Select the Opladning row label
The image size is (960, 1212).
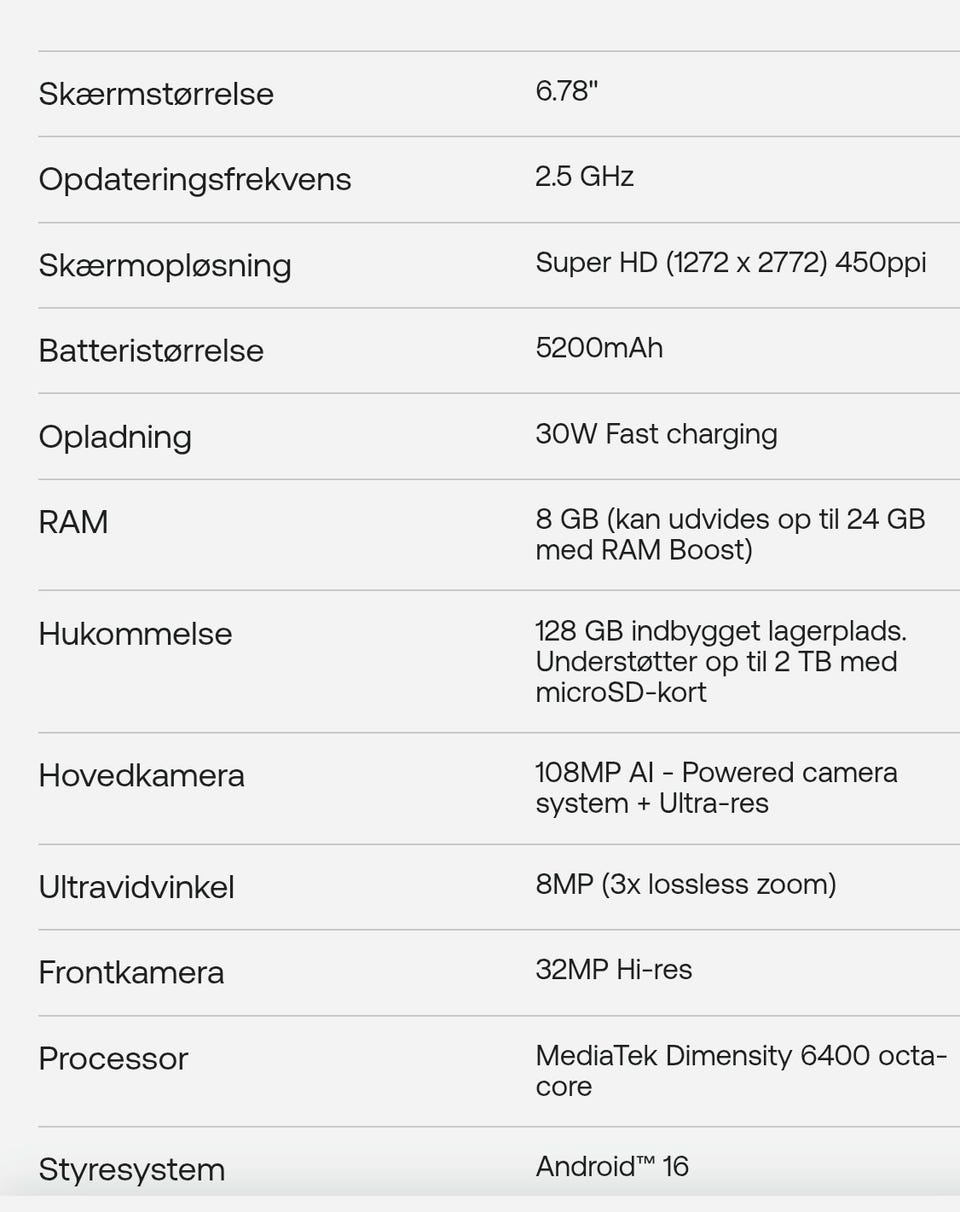[x=115, y=437]
